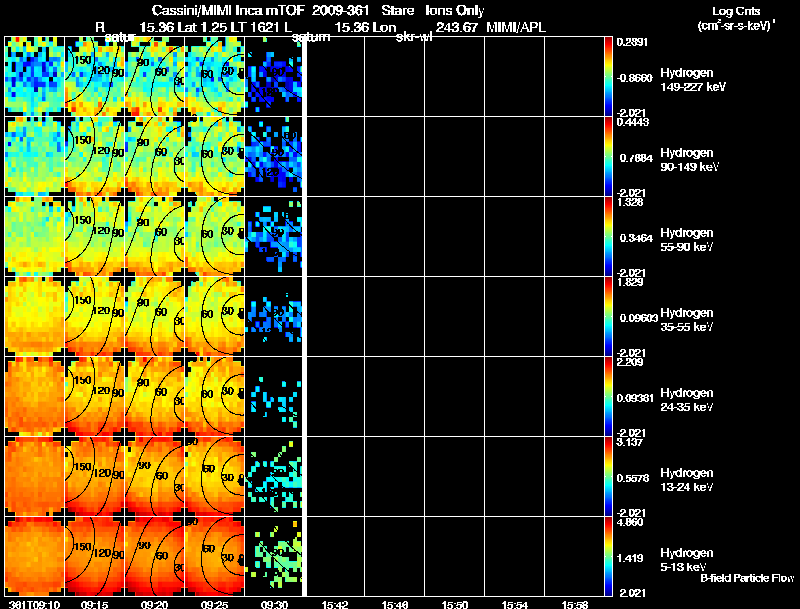
Task: Select the 'Hydrogen 55-90 keV' channel label
Action: click(x=687, y=240)
